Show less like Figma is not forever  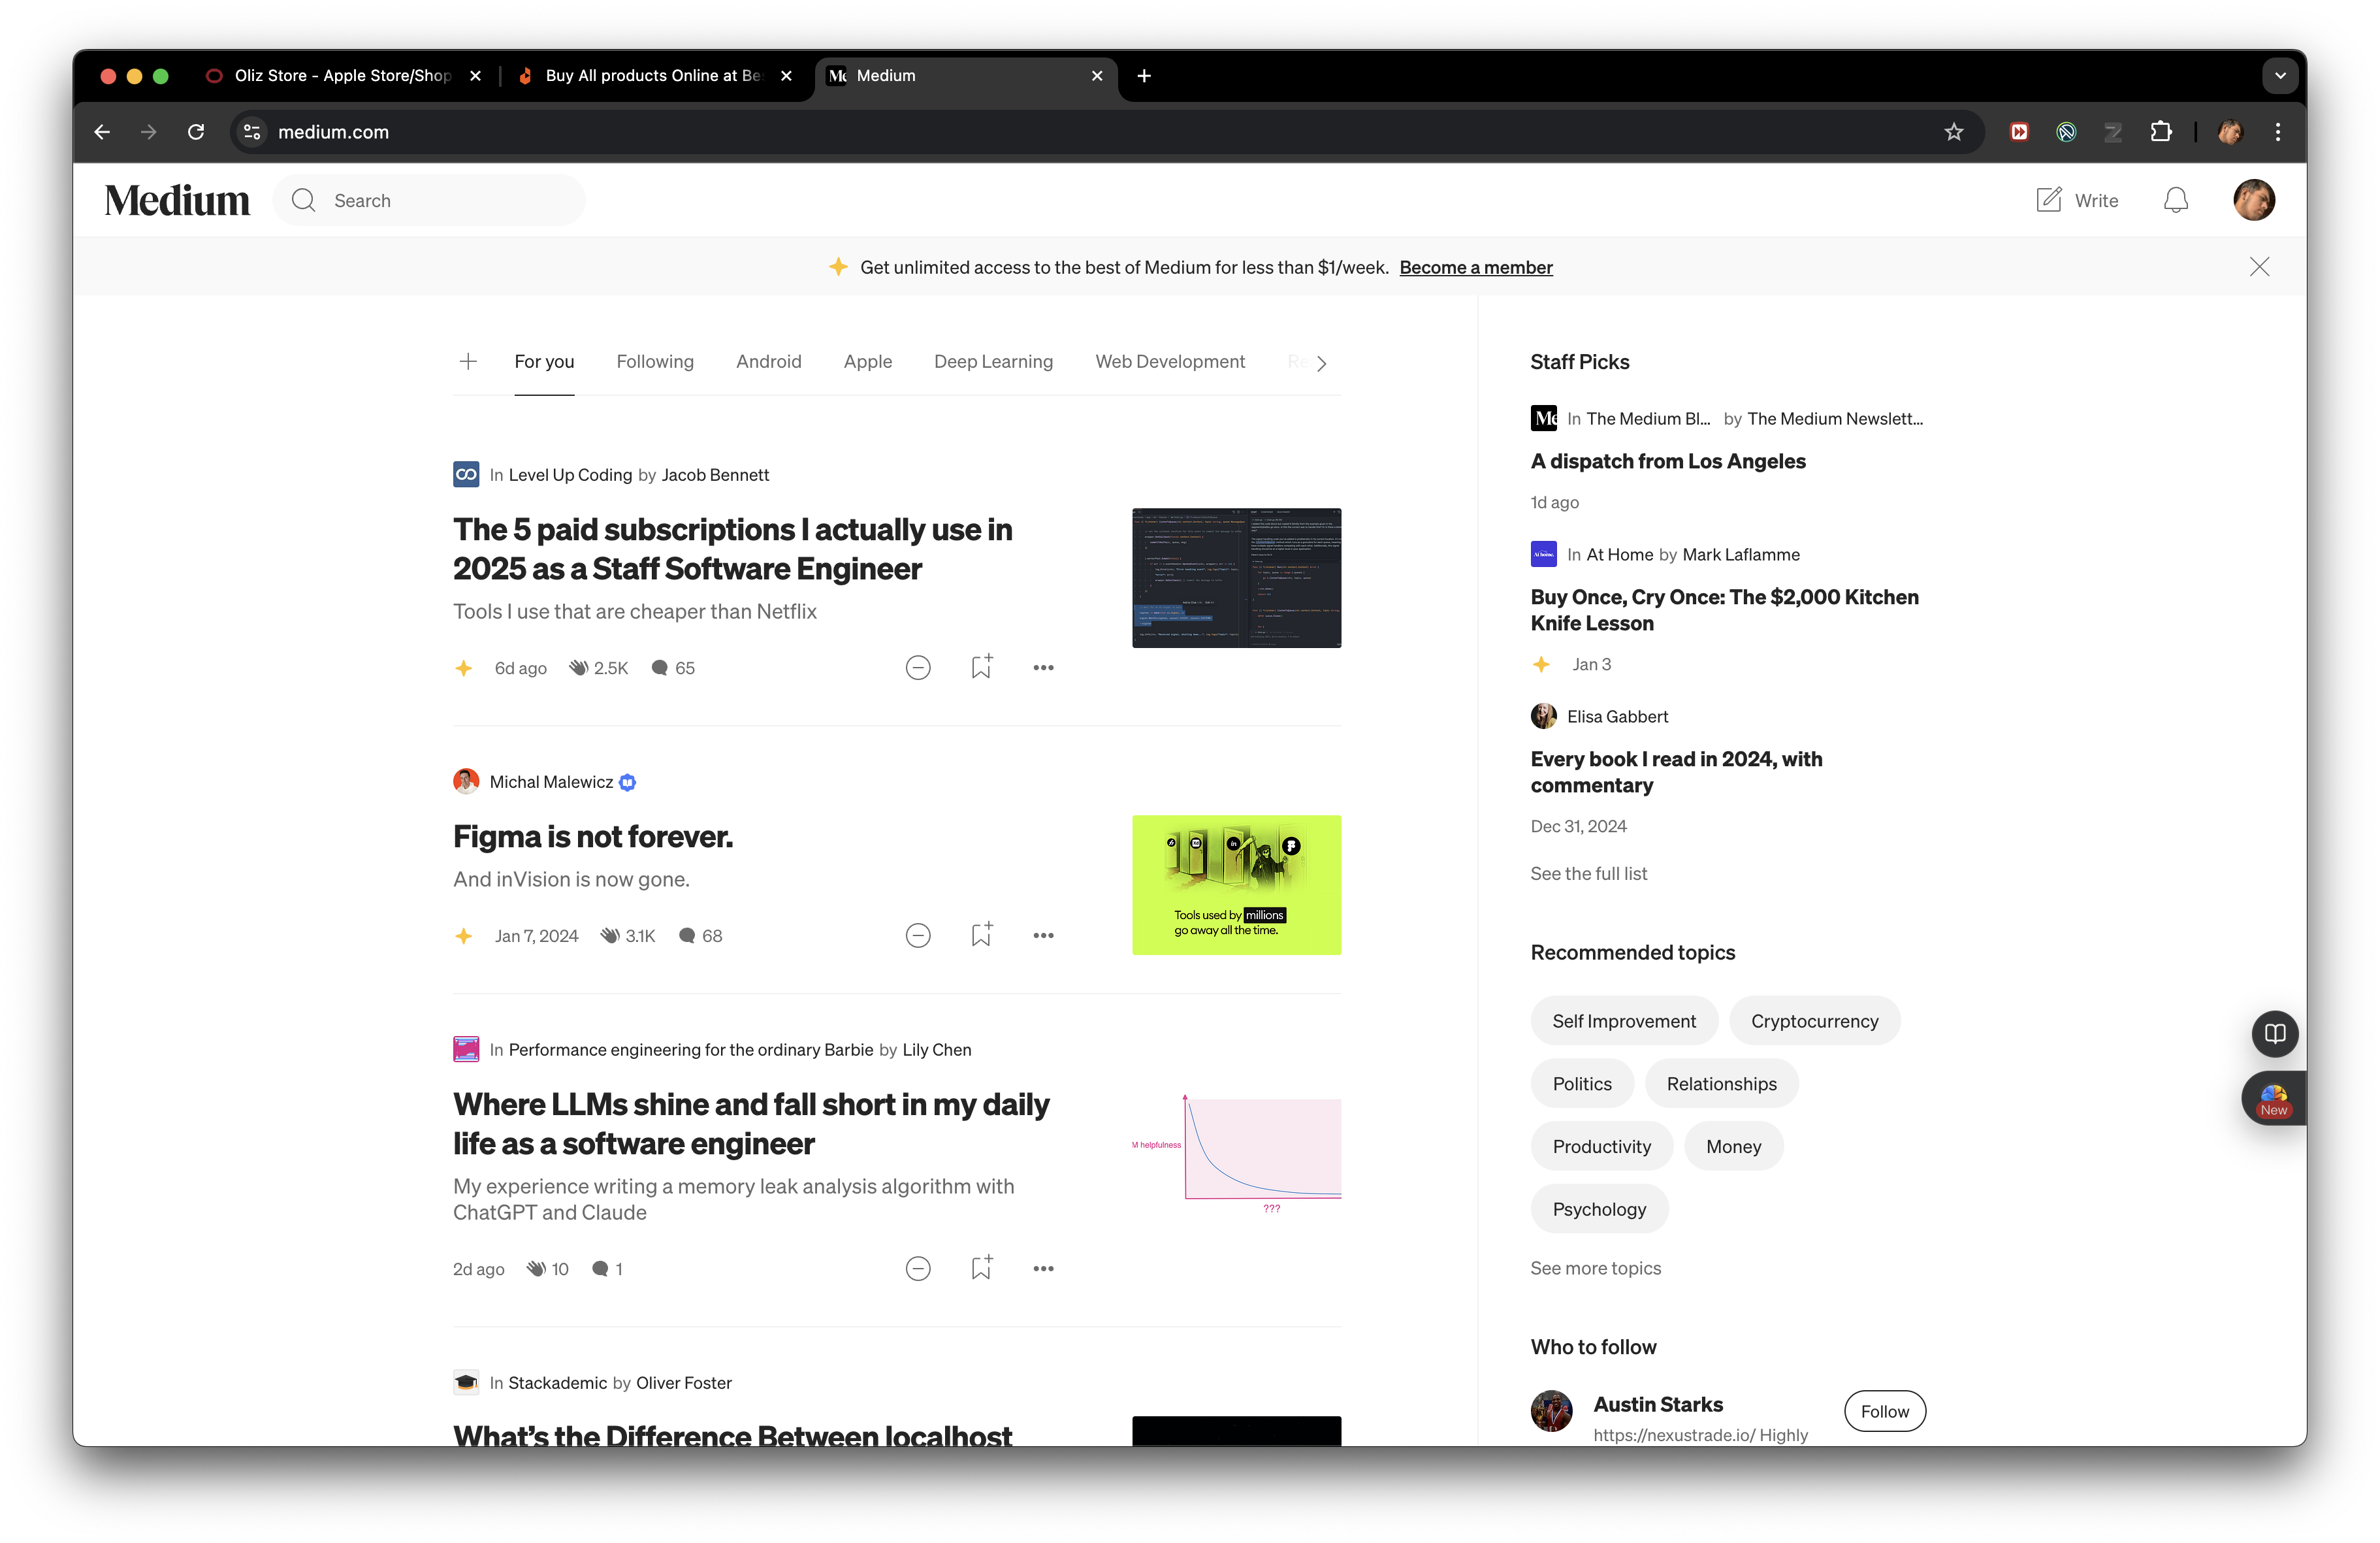[918, 936]
